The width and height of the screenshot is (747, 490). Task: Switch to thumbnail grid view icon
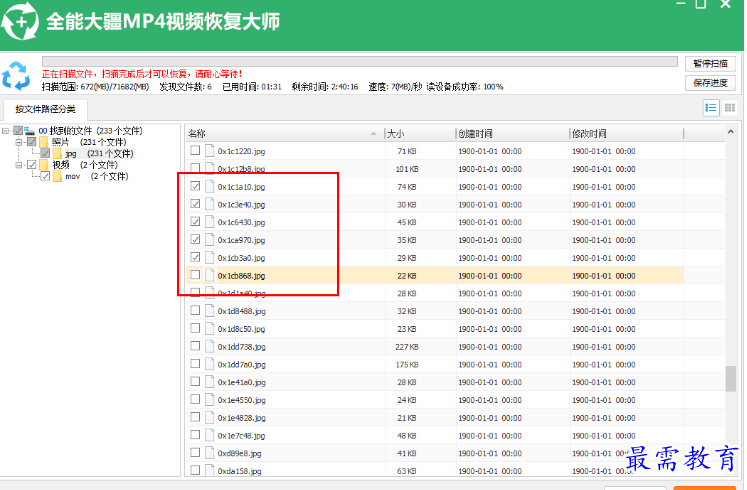pyautogui.click(x=729, y=108)
